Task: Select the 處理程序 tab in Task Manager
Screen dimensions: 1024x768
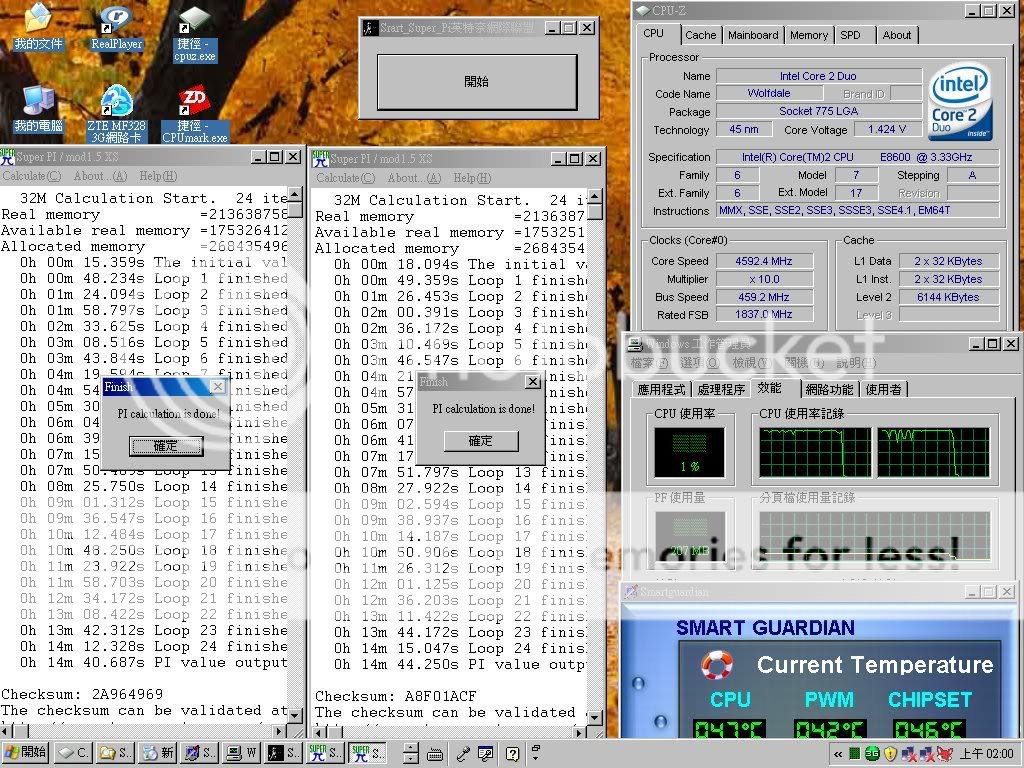Action: (720, 389)
